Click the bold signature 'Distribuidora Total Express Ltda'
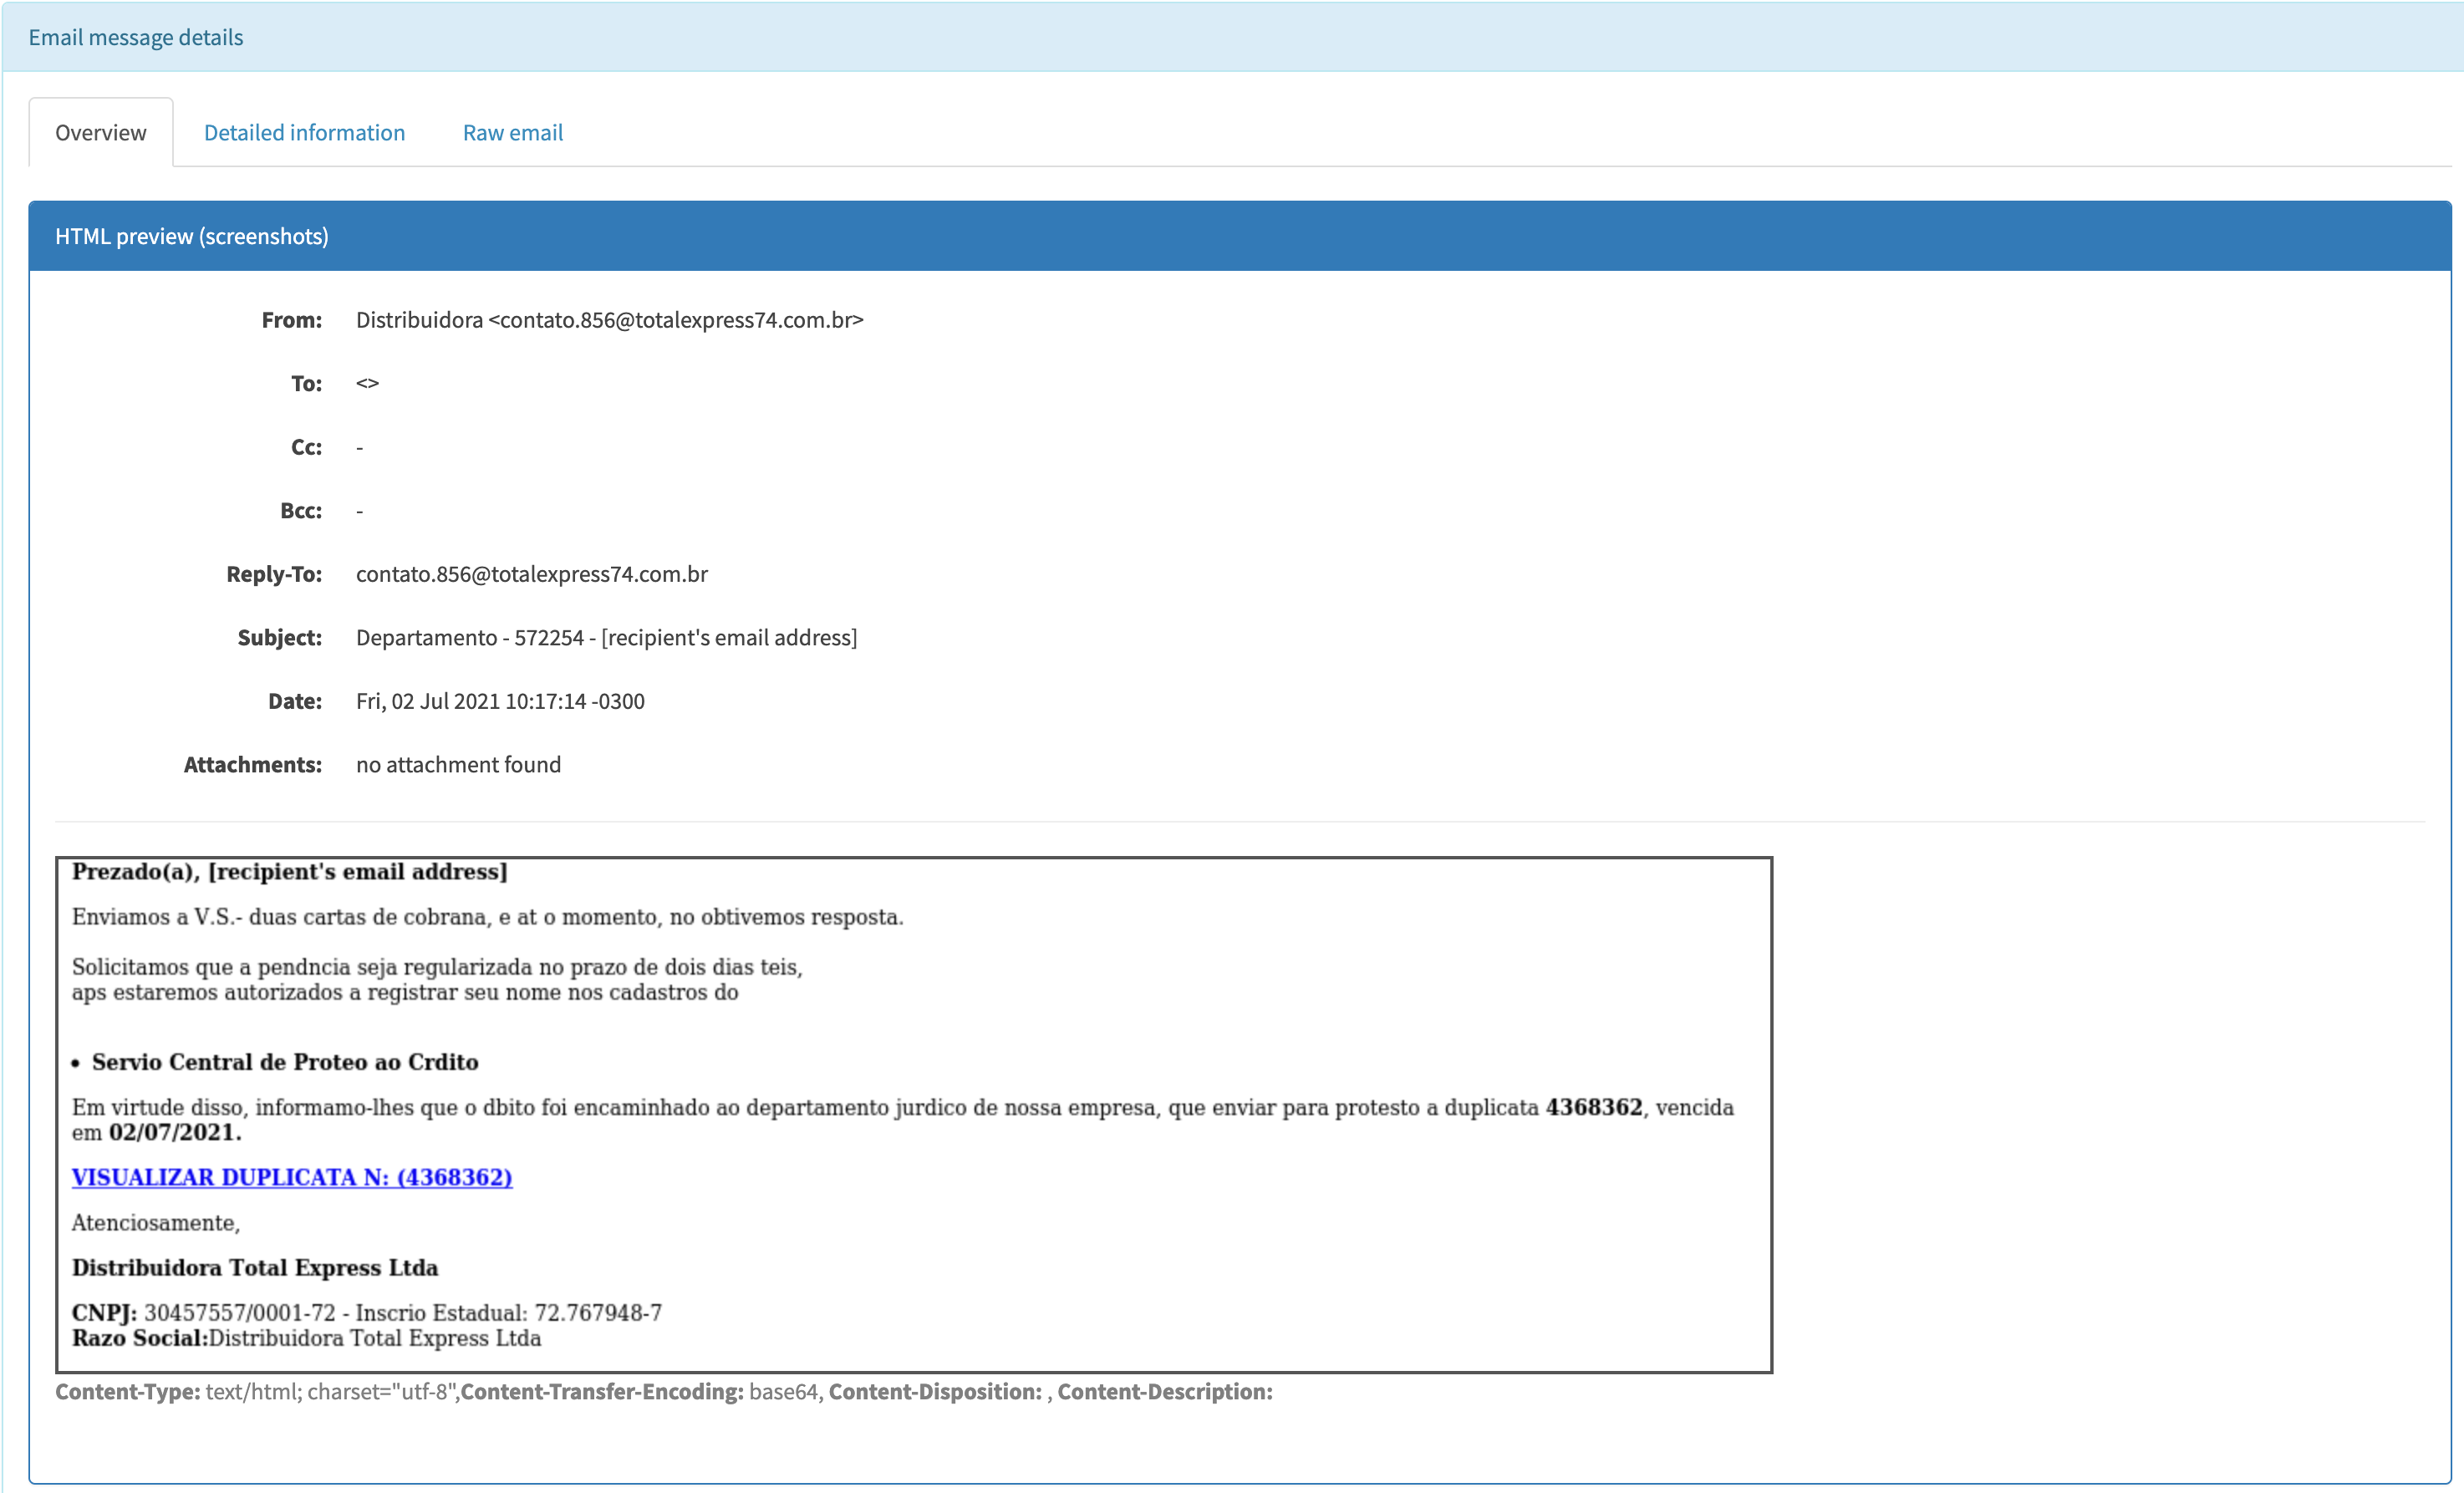This screenshot has height=1493, width=2464. coord(255,1268)
